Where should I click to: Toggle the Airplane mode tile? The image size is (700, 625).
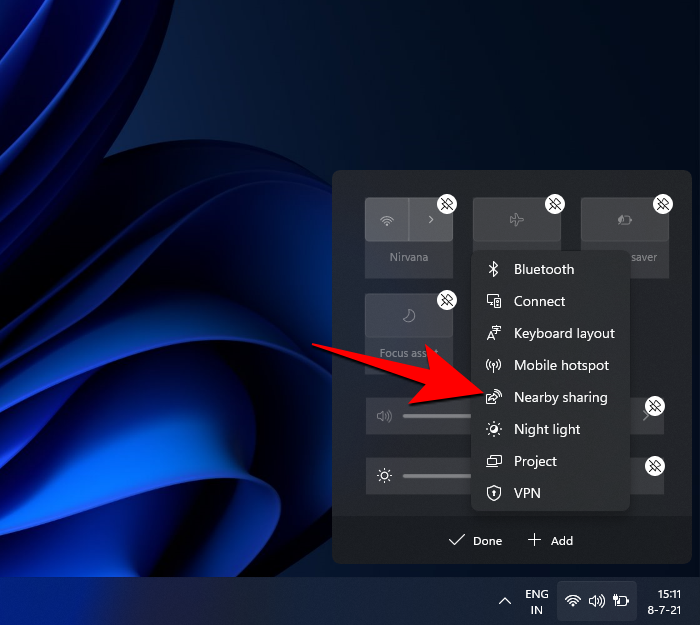[x=516, y=219]
